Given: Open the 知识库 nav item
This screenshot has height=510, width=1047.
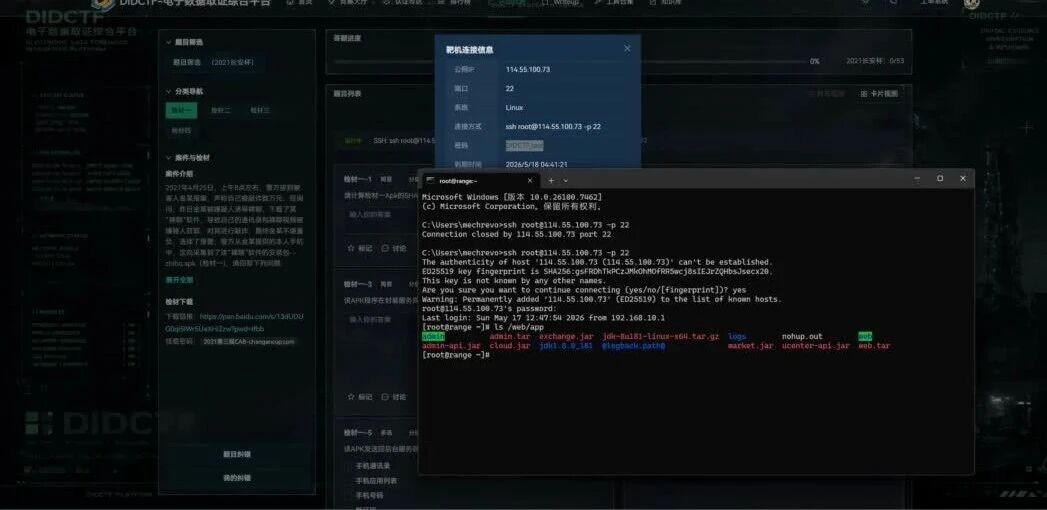Looking at the screenshot, I should tap(666, 3).
